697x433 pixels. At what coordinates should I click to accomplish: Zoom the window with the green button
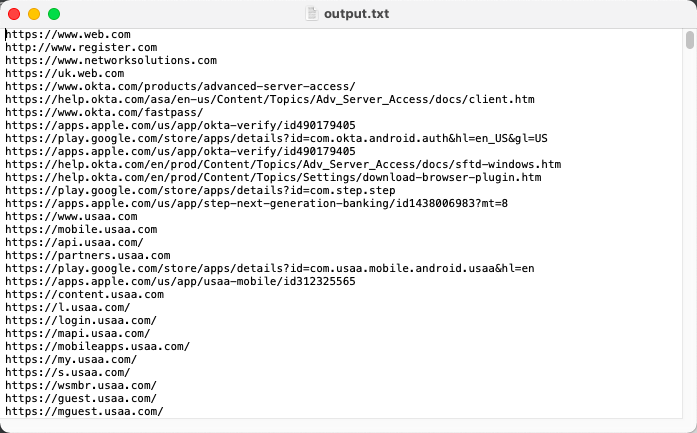click(54, 14)
